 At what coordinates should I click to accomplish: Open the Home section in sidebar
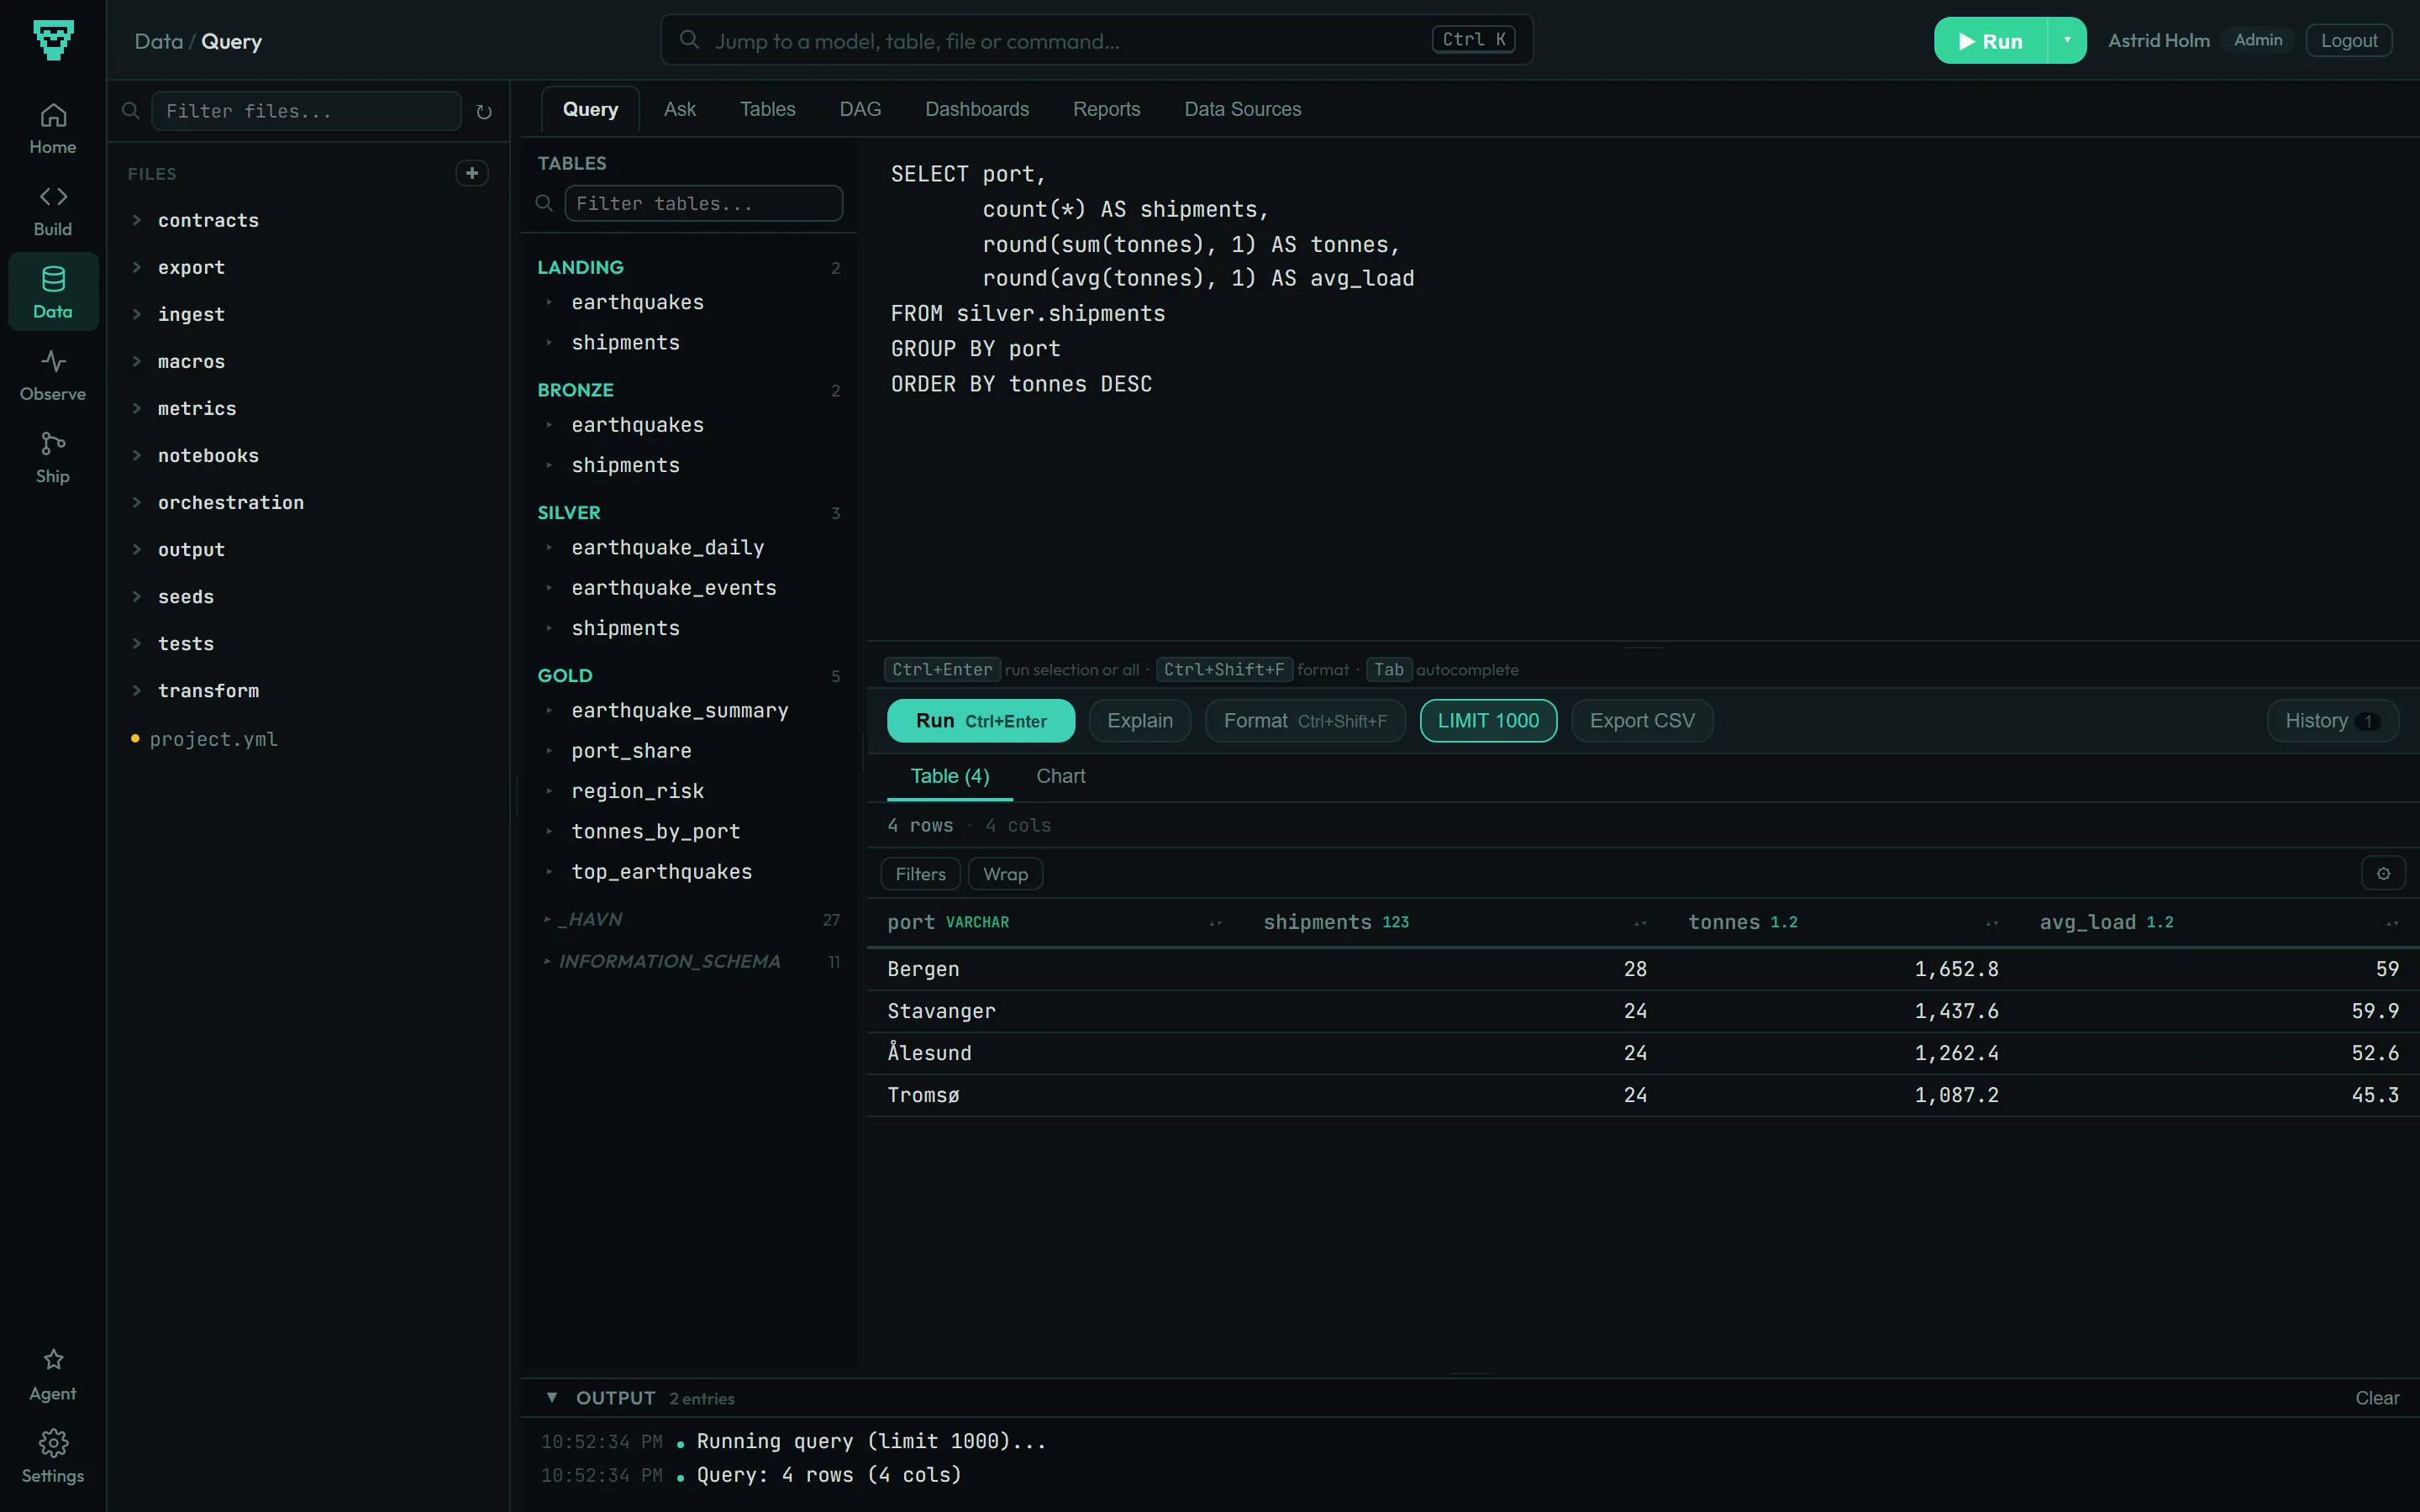[53, 128]
